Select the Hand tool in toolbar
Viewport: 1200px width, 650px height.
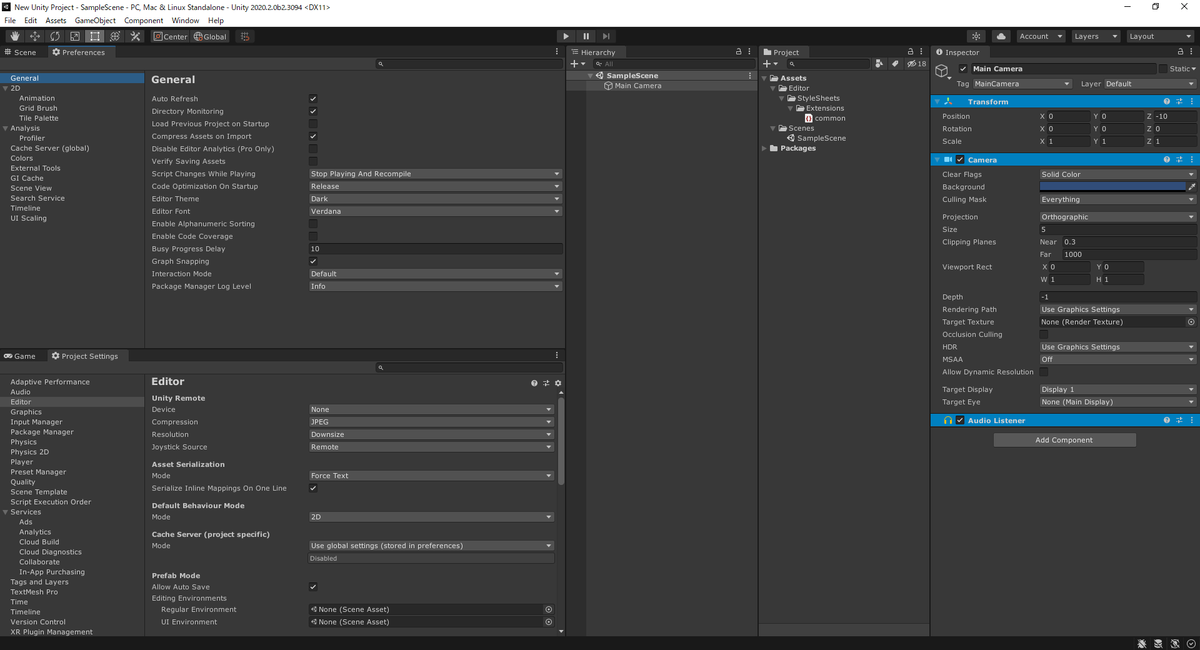[15, 36]
